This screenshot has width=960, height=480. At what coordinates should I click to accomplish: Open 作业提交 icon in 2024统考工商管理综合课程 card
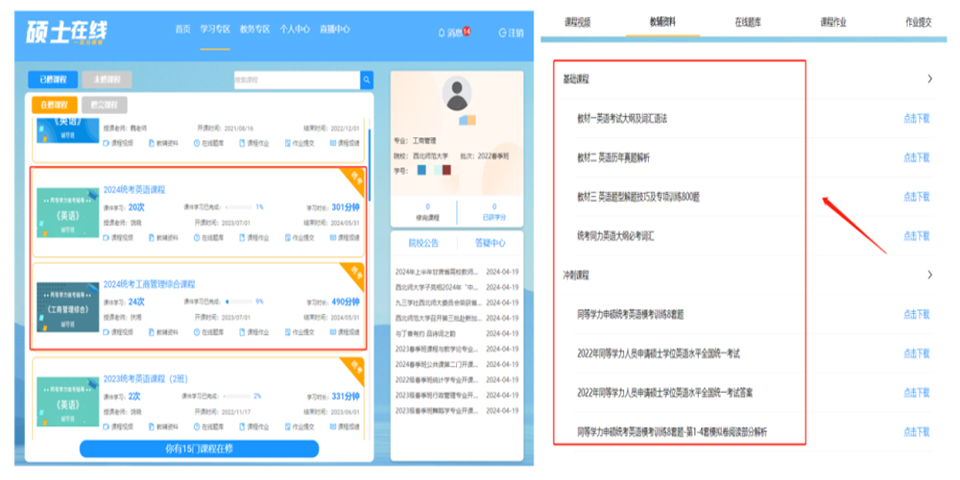pos(288,332)
